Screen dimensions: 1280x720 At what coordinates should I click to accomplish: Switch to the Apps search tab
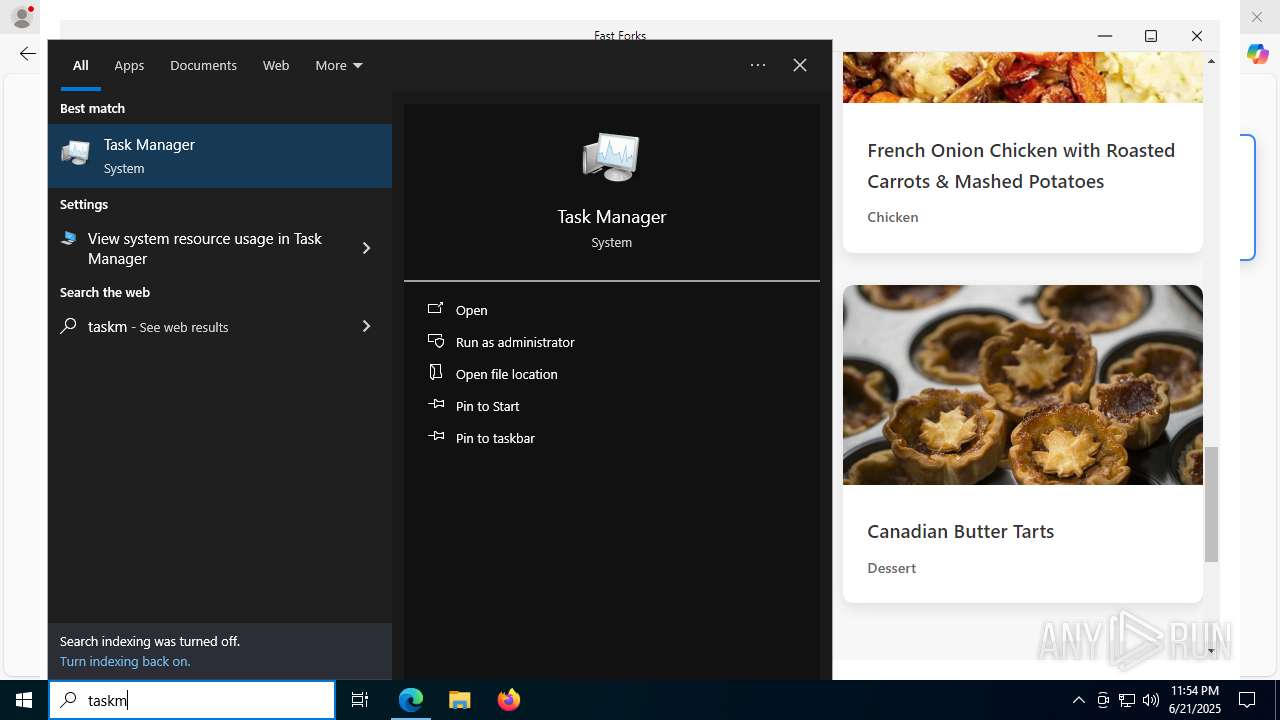[x=129, y=65]
